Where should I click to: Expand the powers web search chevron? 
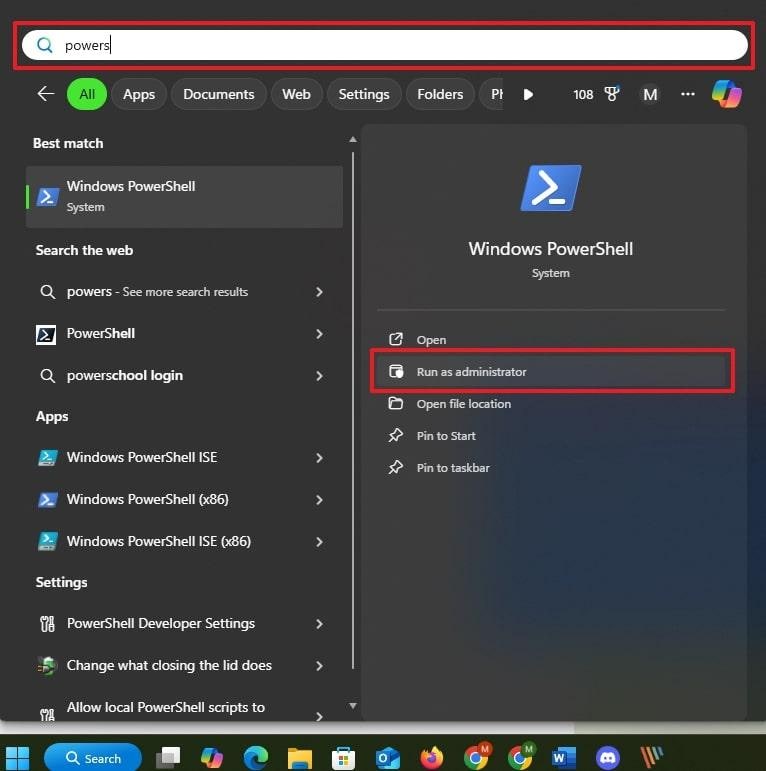[x=320, y=292]
